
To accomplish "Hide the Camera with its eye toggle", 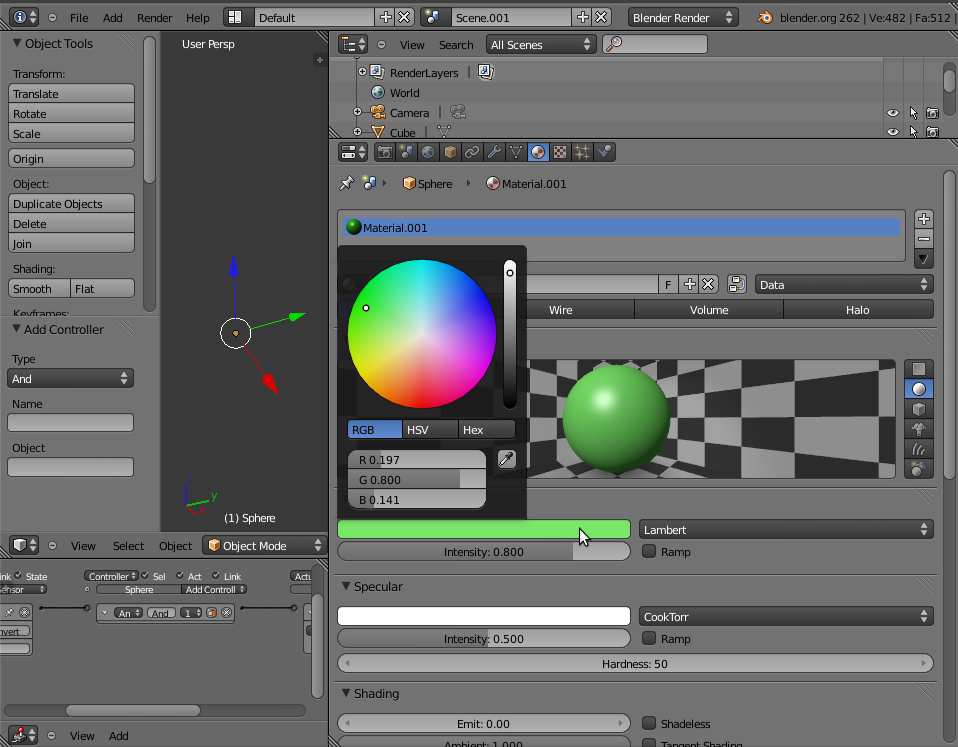I will point(893,112).
